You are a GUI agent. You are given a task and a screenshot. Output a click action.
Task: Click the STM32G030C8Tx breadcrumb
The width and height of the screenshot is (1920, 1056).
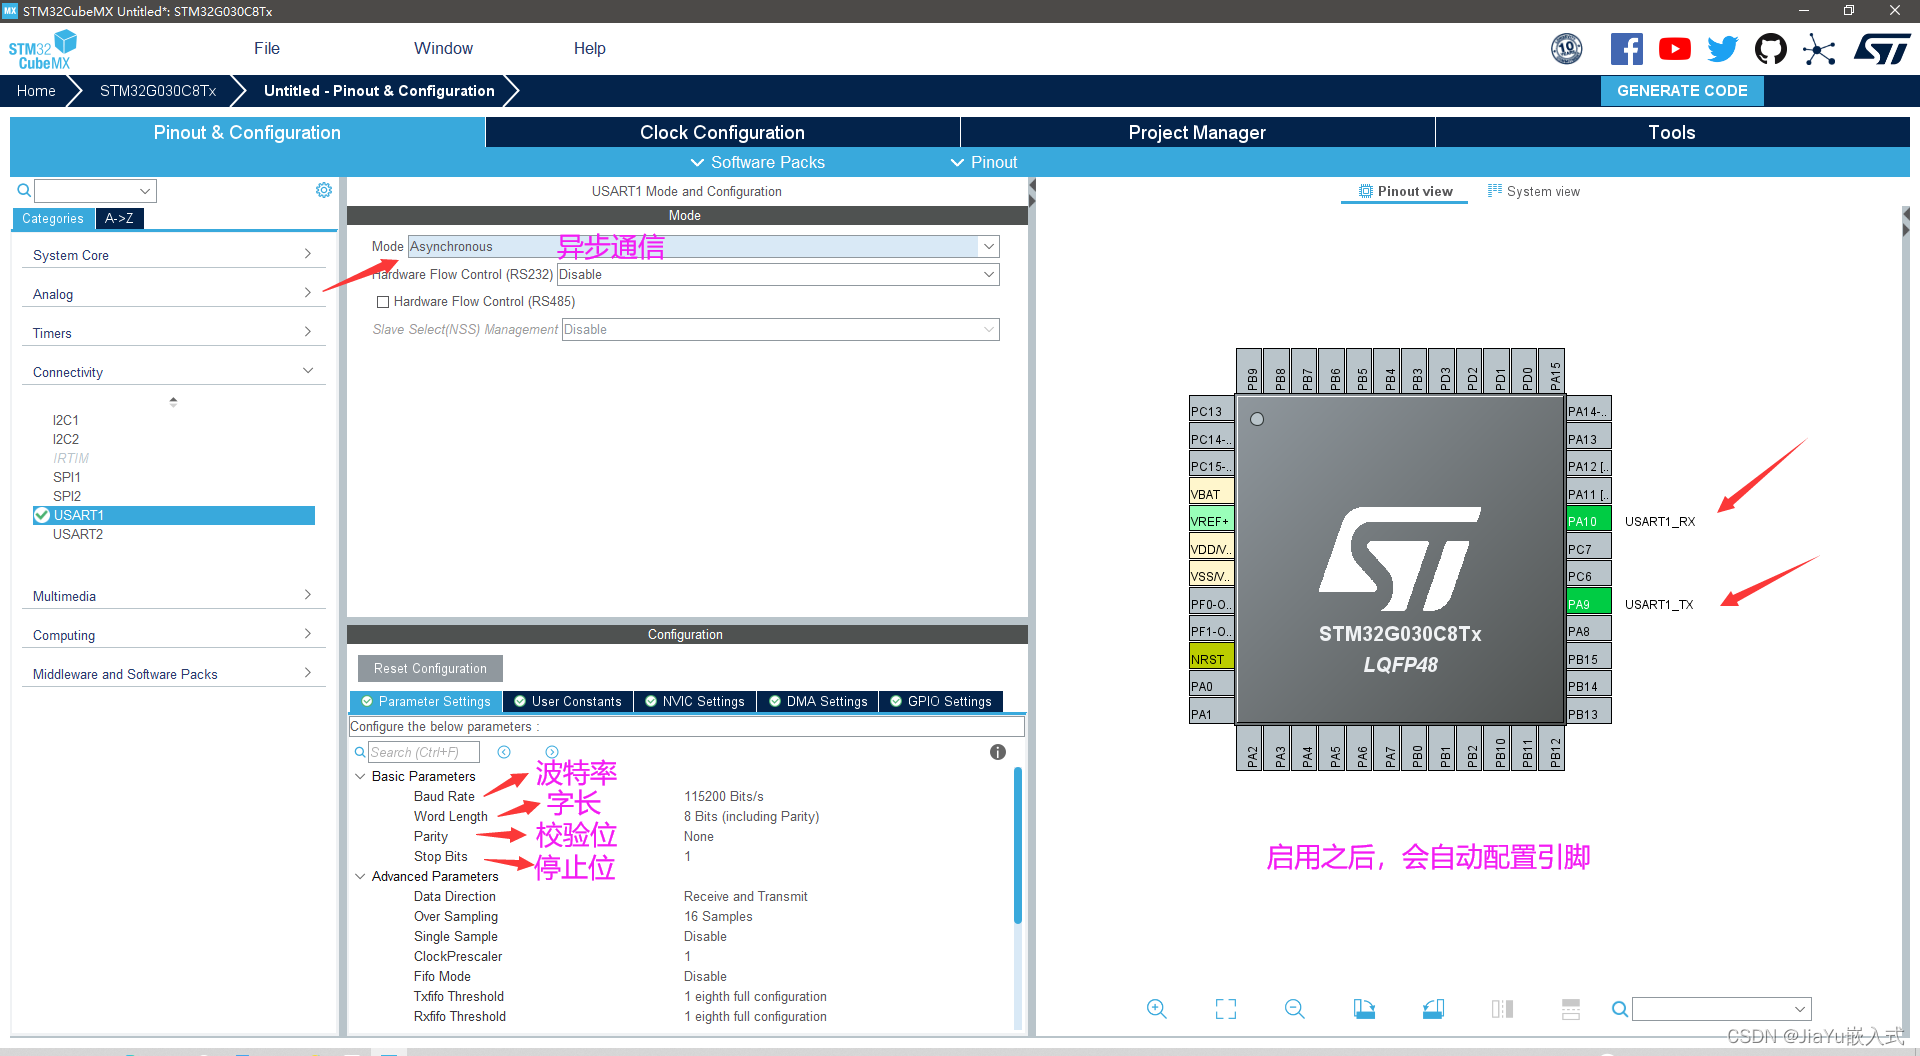tap(158, 91)
